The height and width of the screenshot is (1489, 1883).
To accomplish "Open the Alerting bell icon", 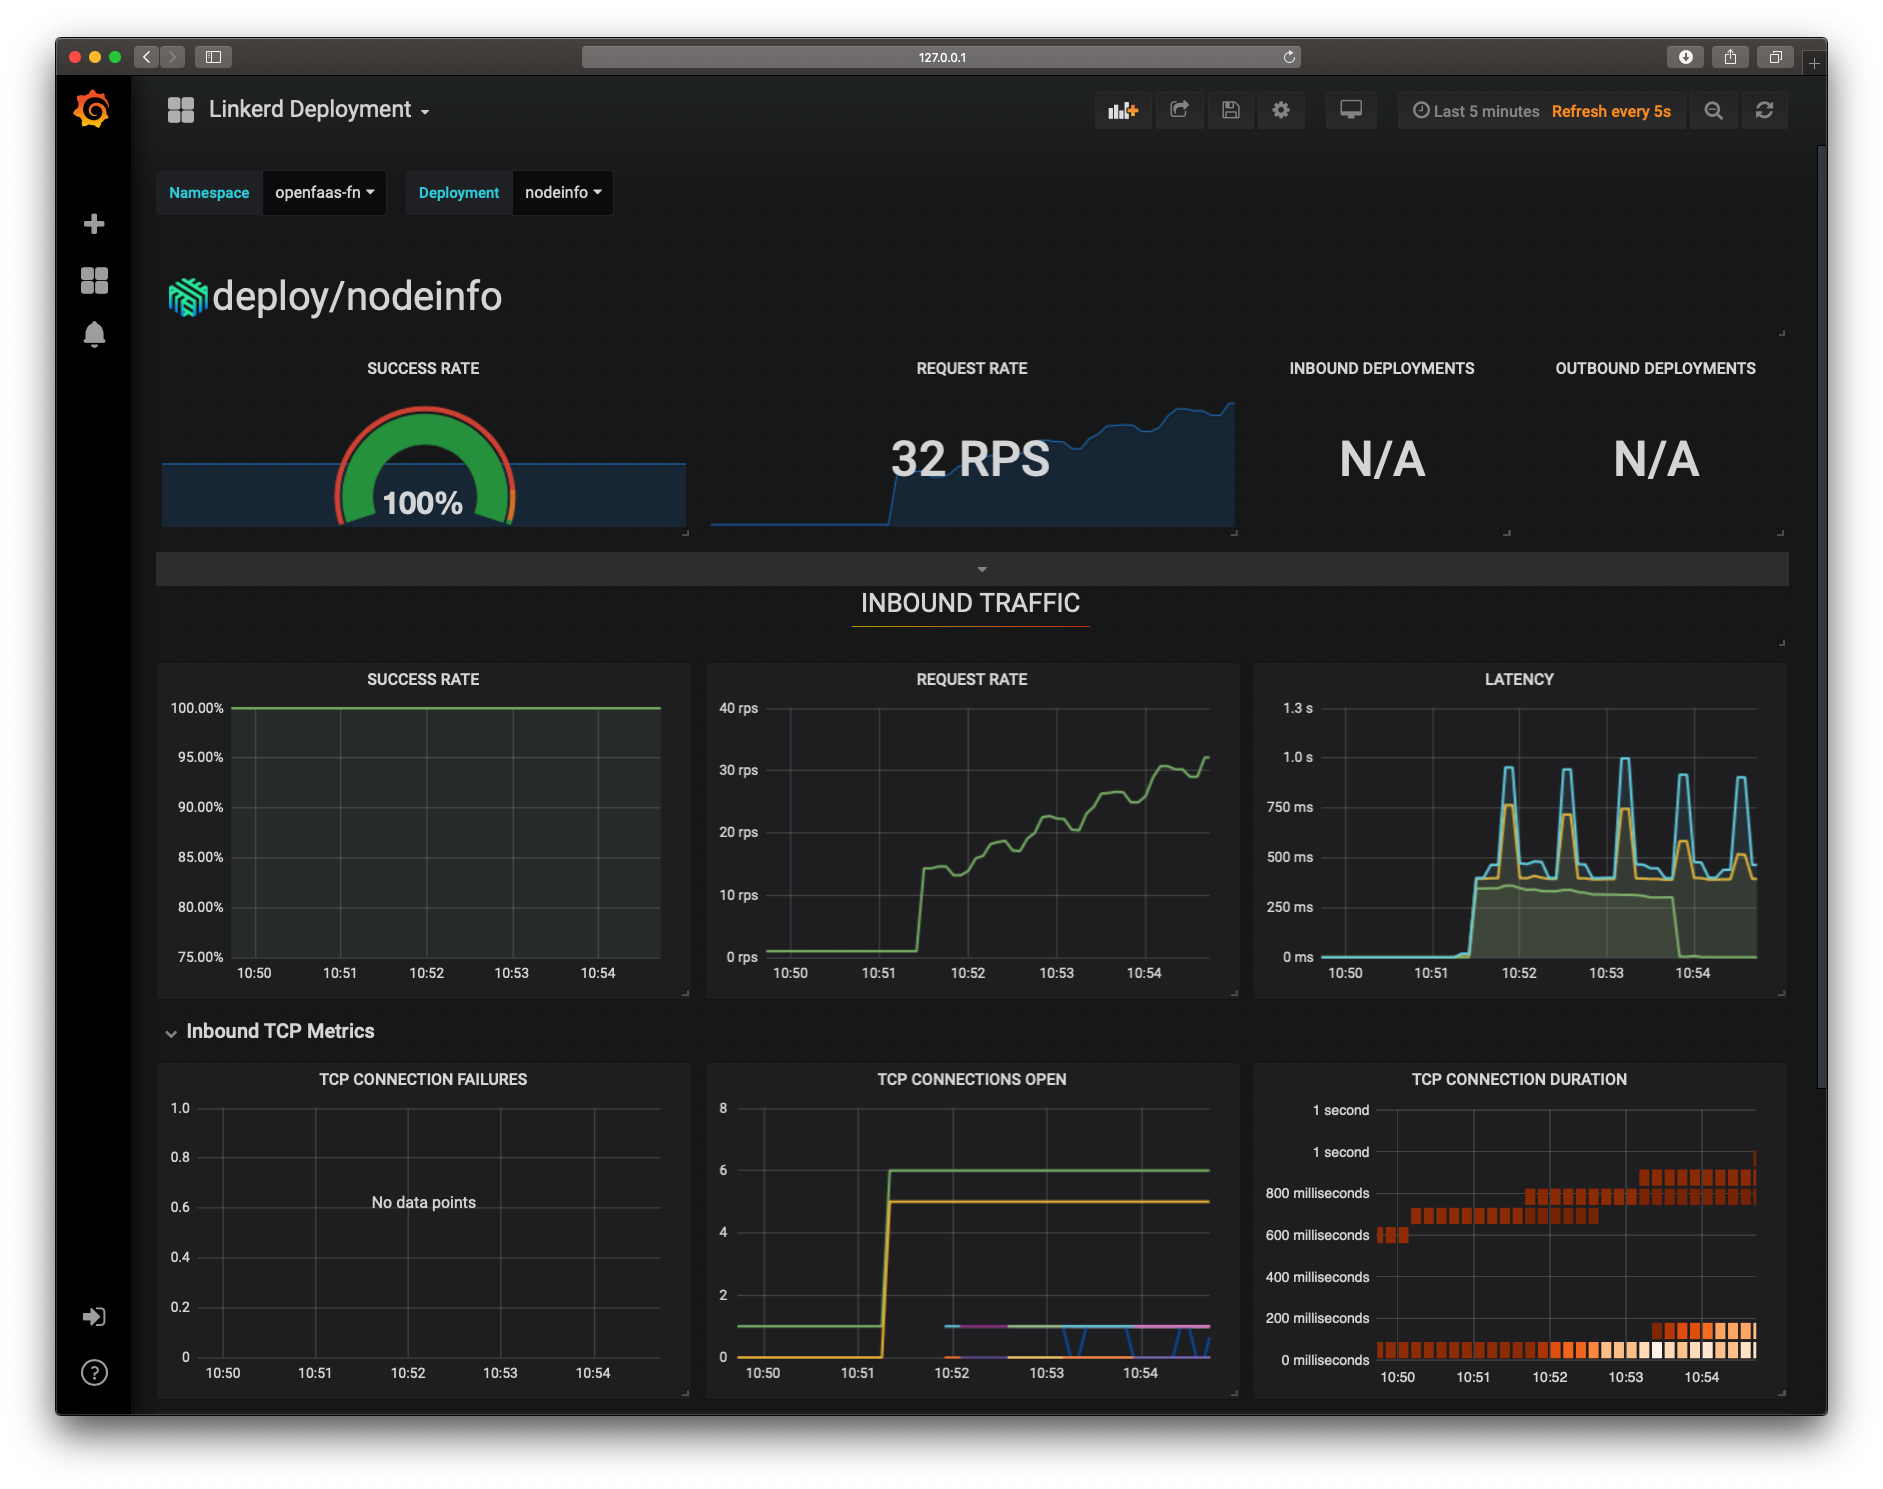I will coord(94,334).
